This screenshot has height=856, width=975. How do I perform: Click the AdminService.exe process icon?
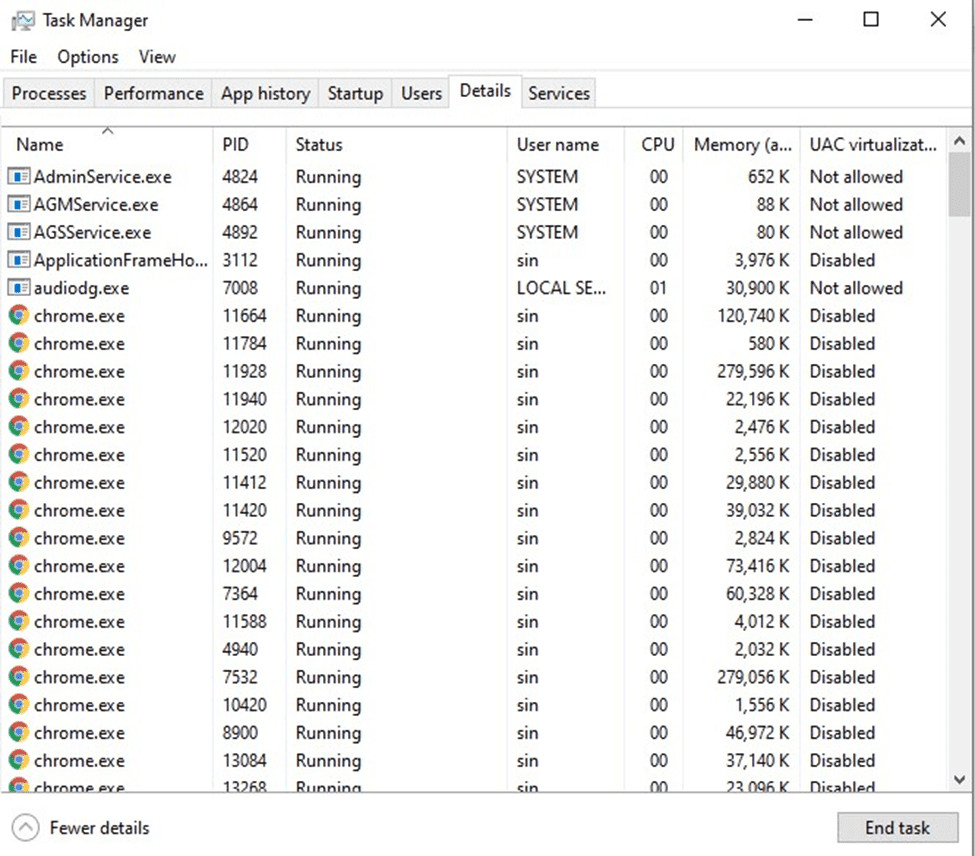click(19, 177)
